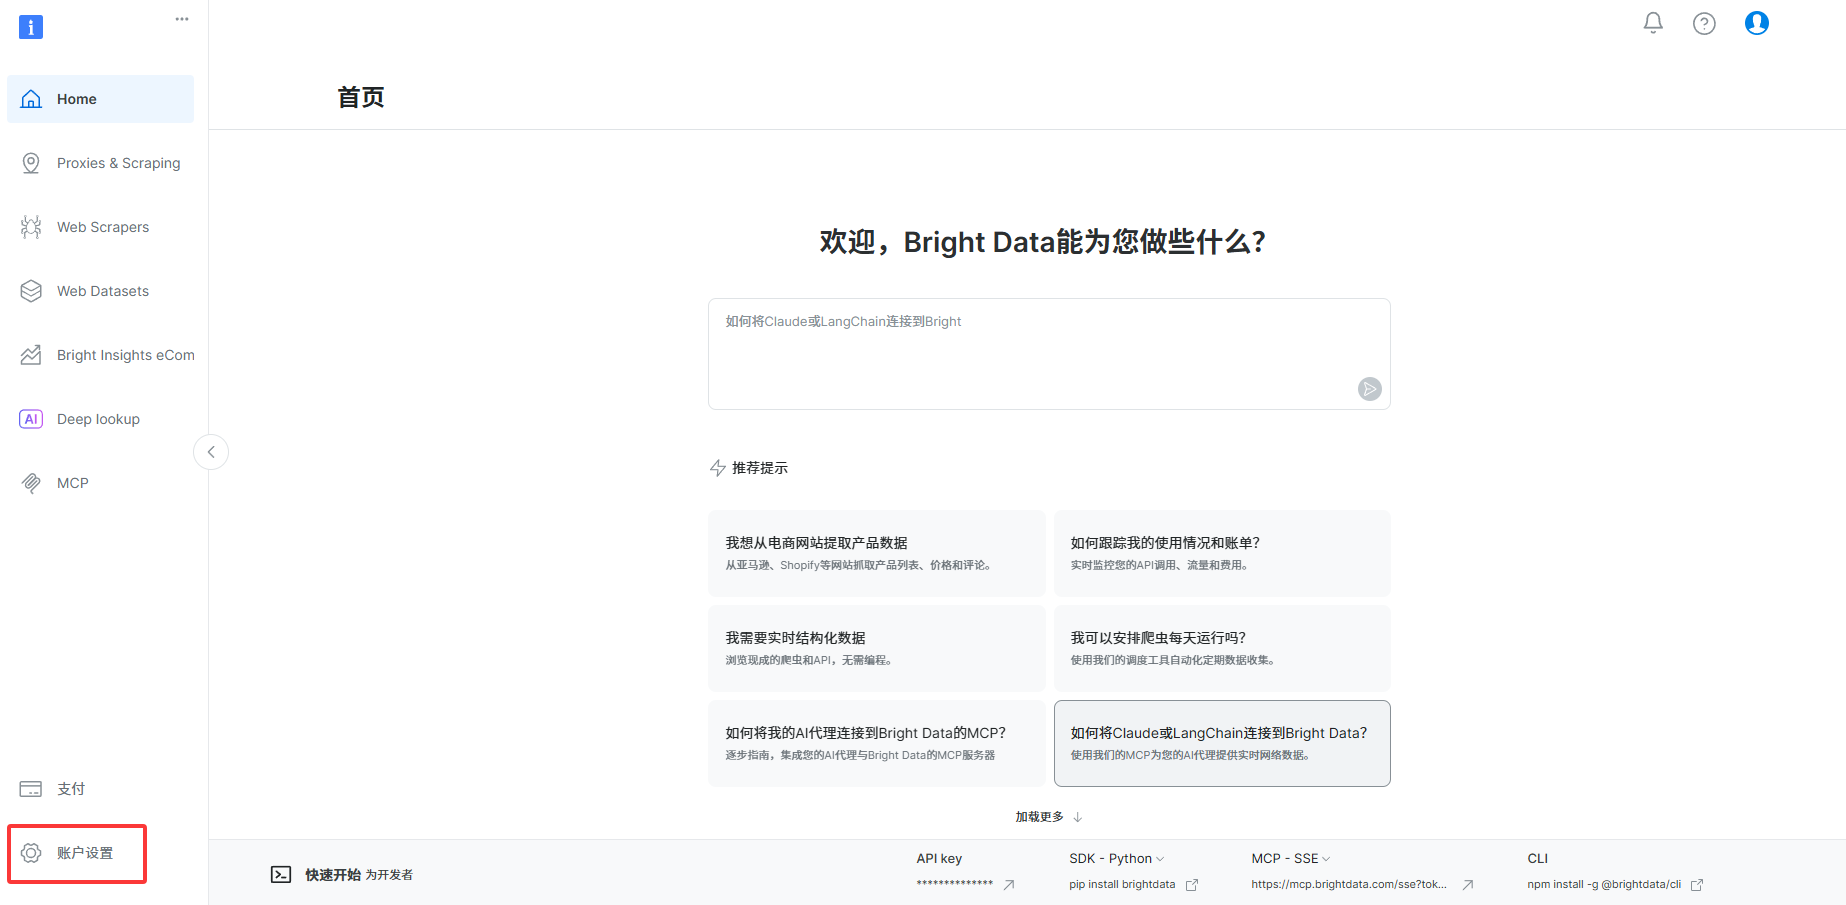
Task: Click the CLI label in footer
Action: tap(1538, 859)
